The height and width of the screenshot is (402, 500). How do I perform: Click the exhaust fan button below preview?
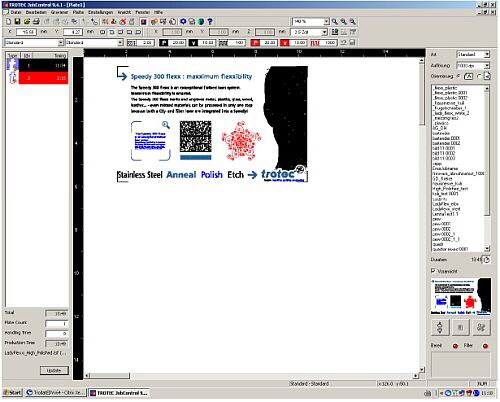coord(481,327)
